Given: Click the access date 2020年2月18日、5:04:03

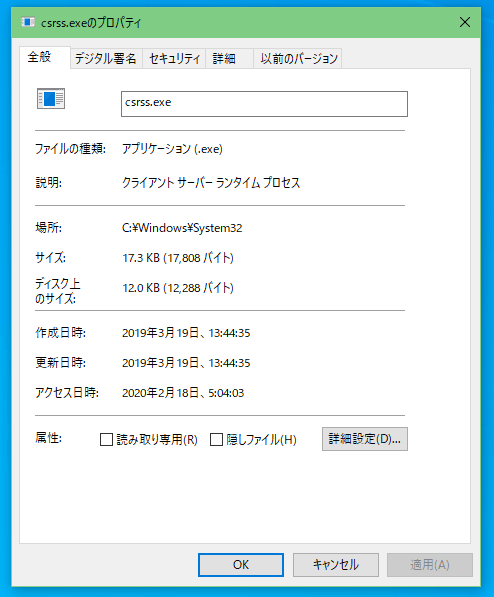Looking at the screenshot, I should [x=183, y=393].
